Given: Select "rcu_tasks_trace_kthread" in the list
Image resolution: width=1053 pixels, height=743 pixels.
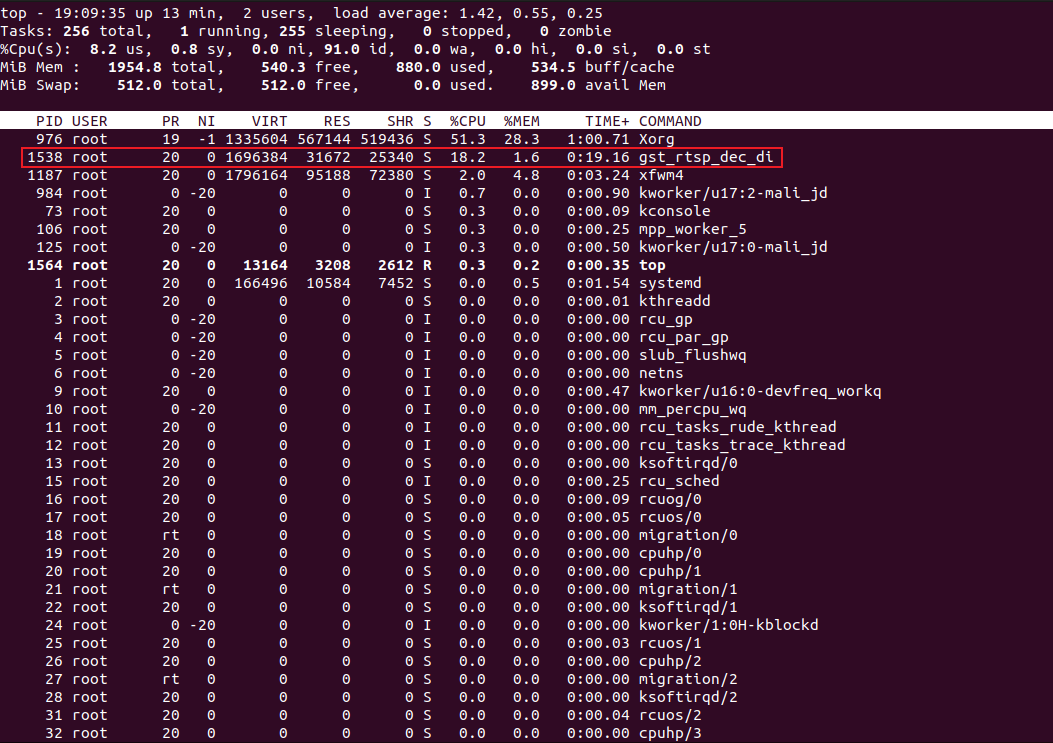Looking at the screenshot, I should tap(742, 445).
